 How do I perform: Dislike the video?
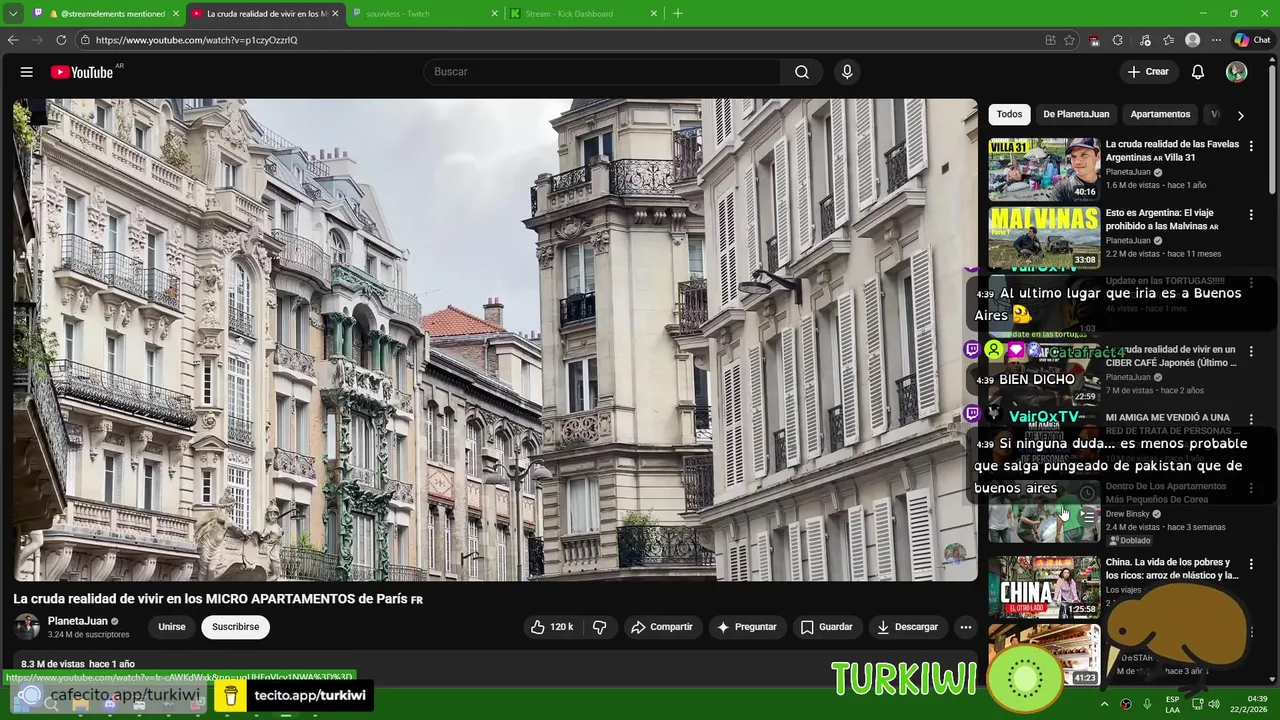point(600,627)
